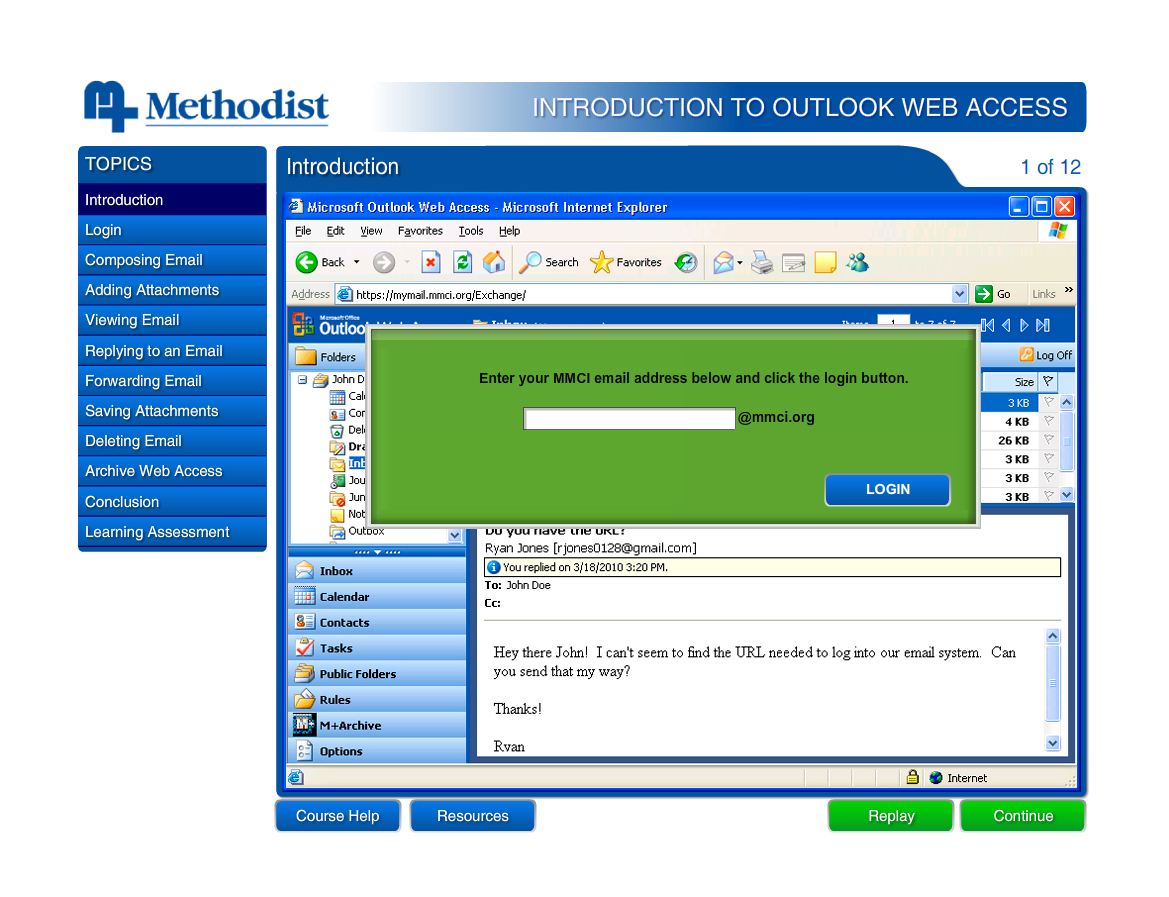Click the Print printer icon

coord(762,262)
